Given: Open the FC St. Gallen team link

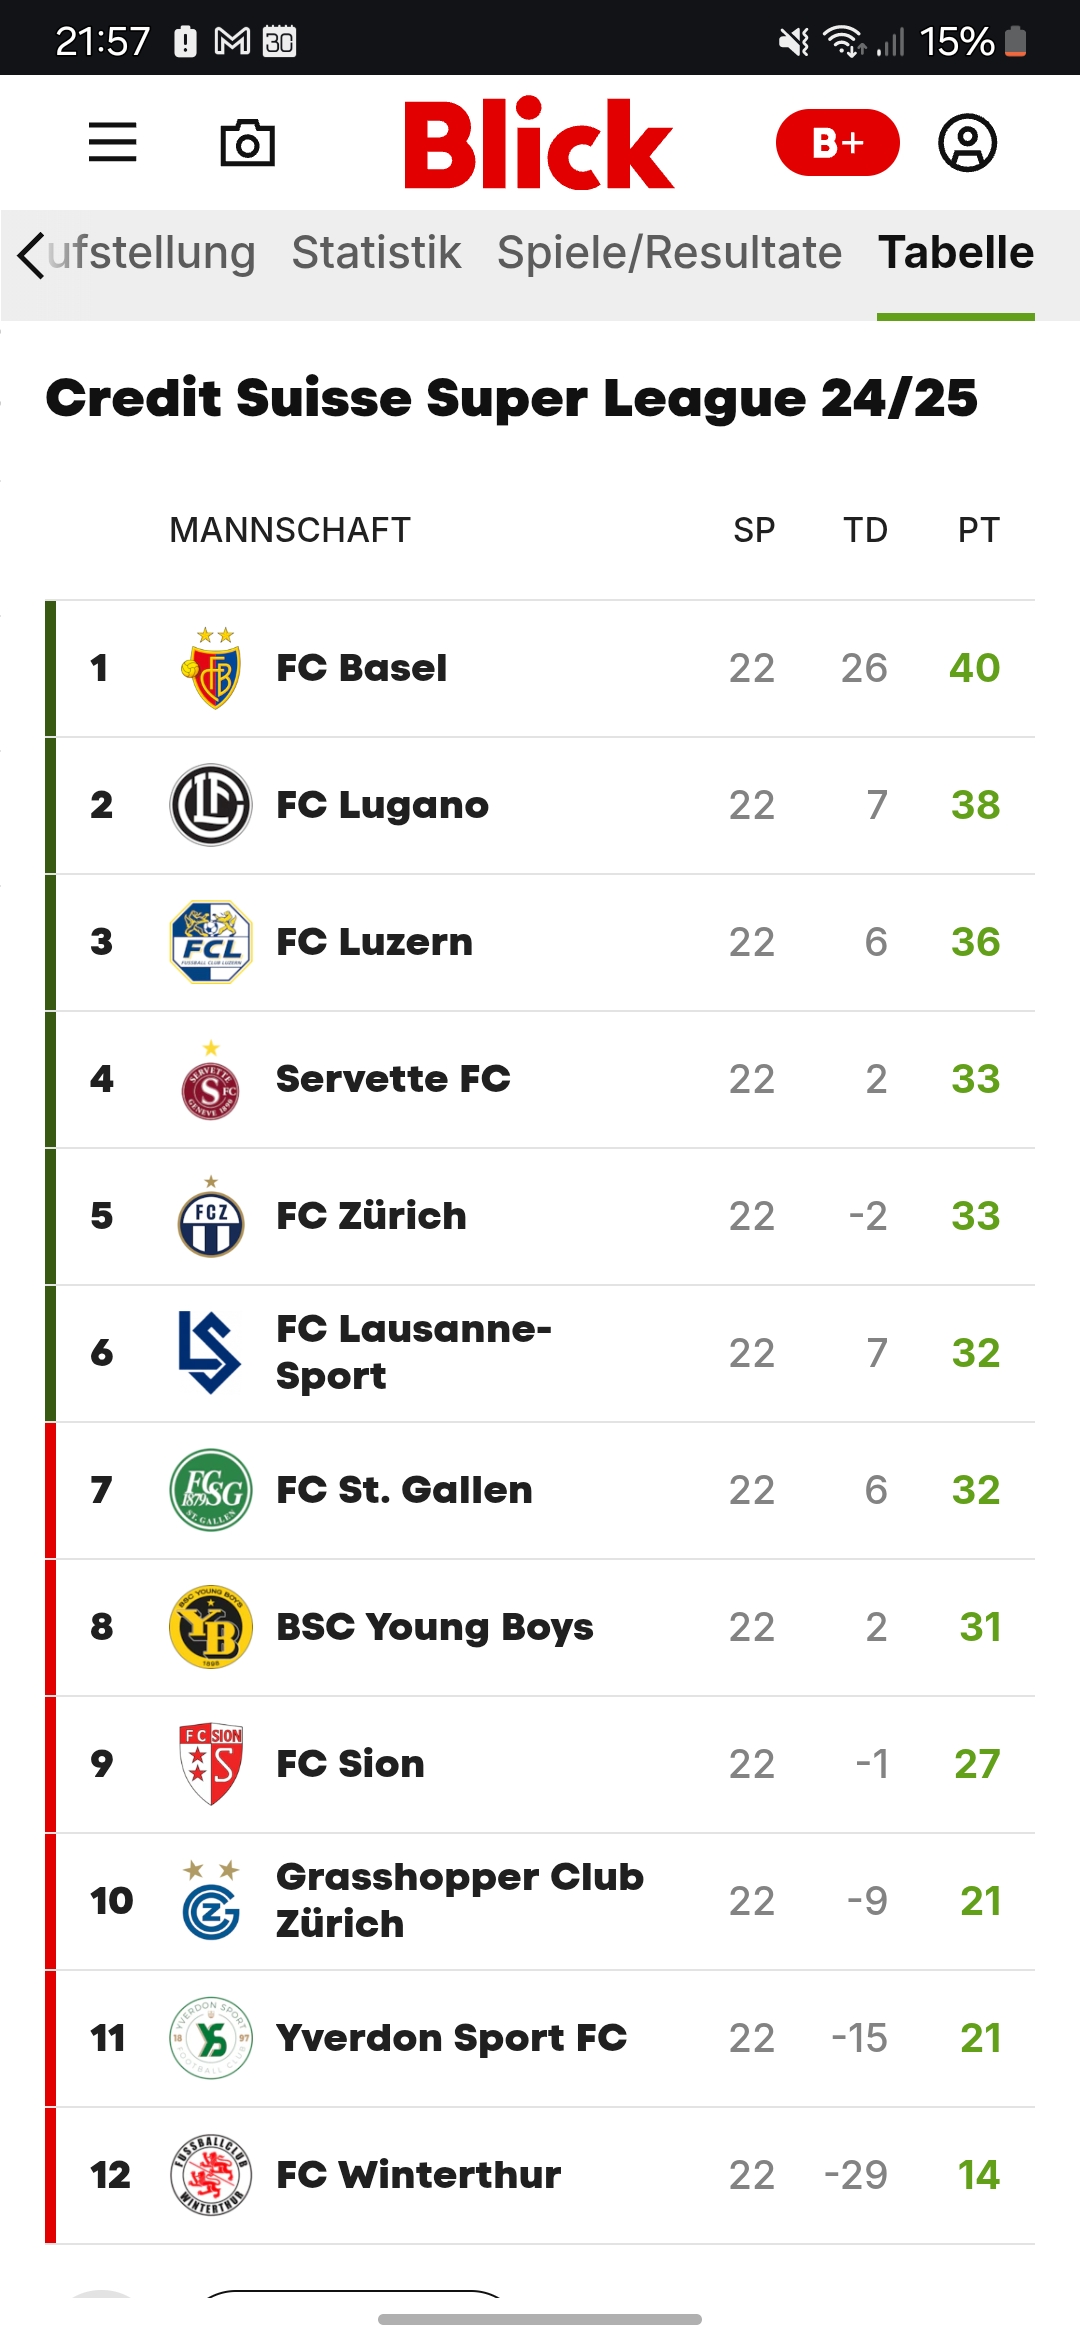Looking at the screenshot, I should [404, 1490].
